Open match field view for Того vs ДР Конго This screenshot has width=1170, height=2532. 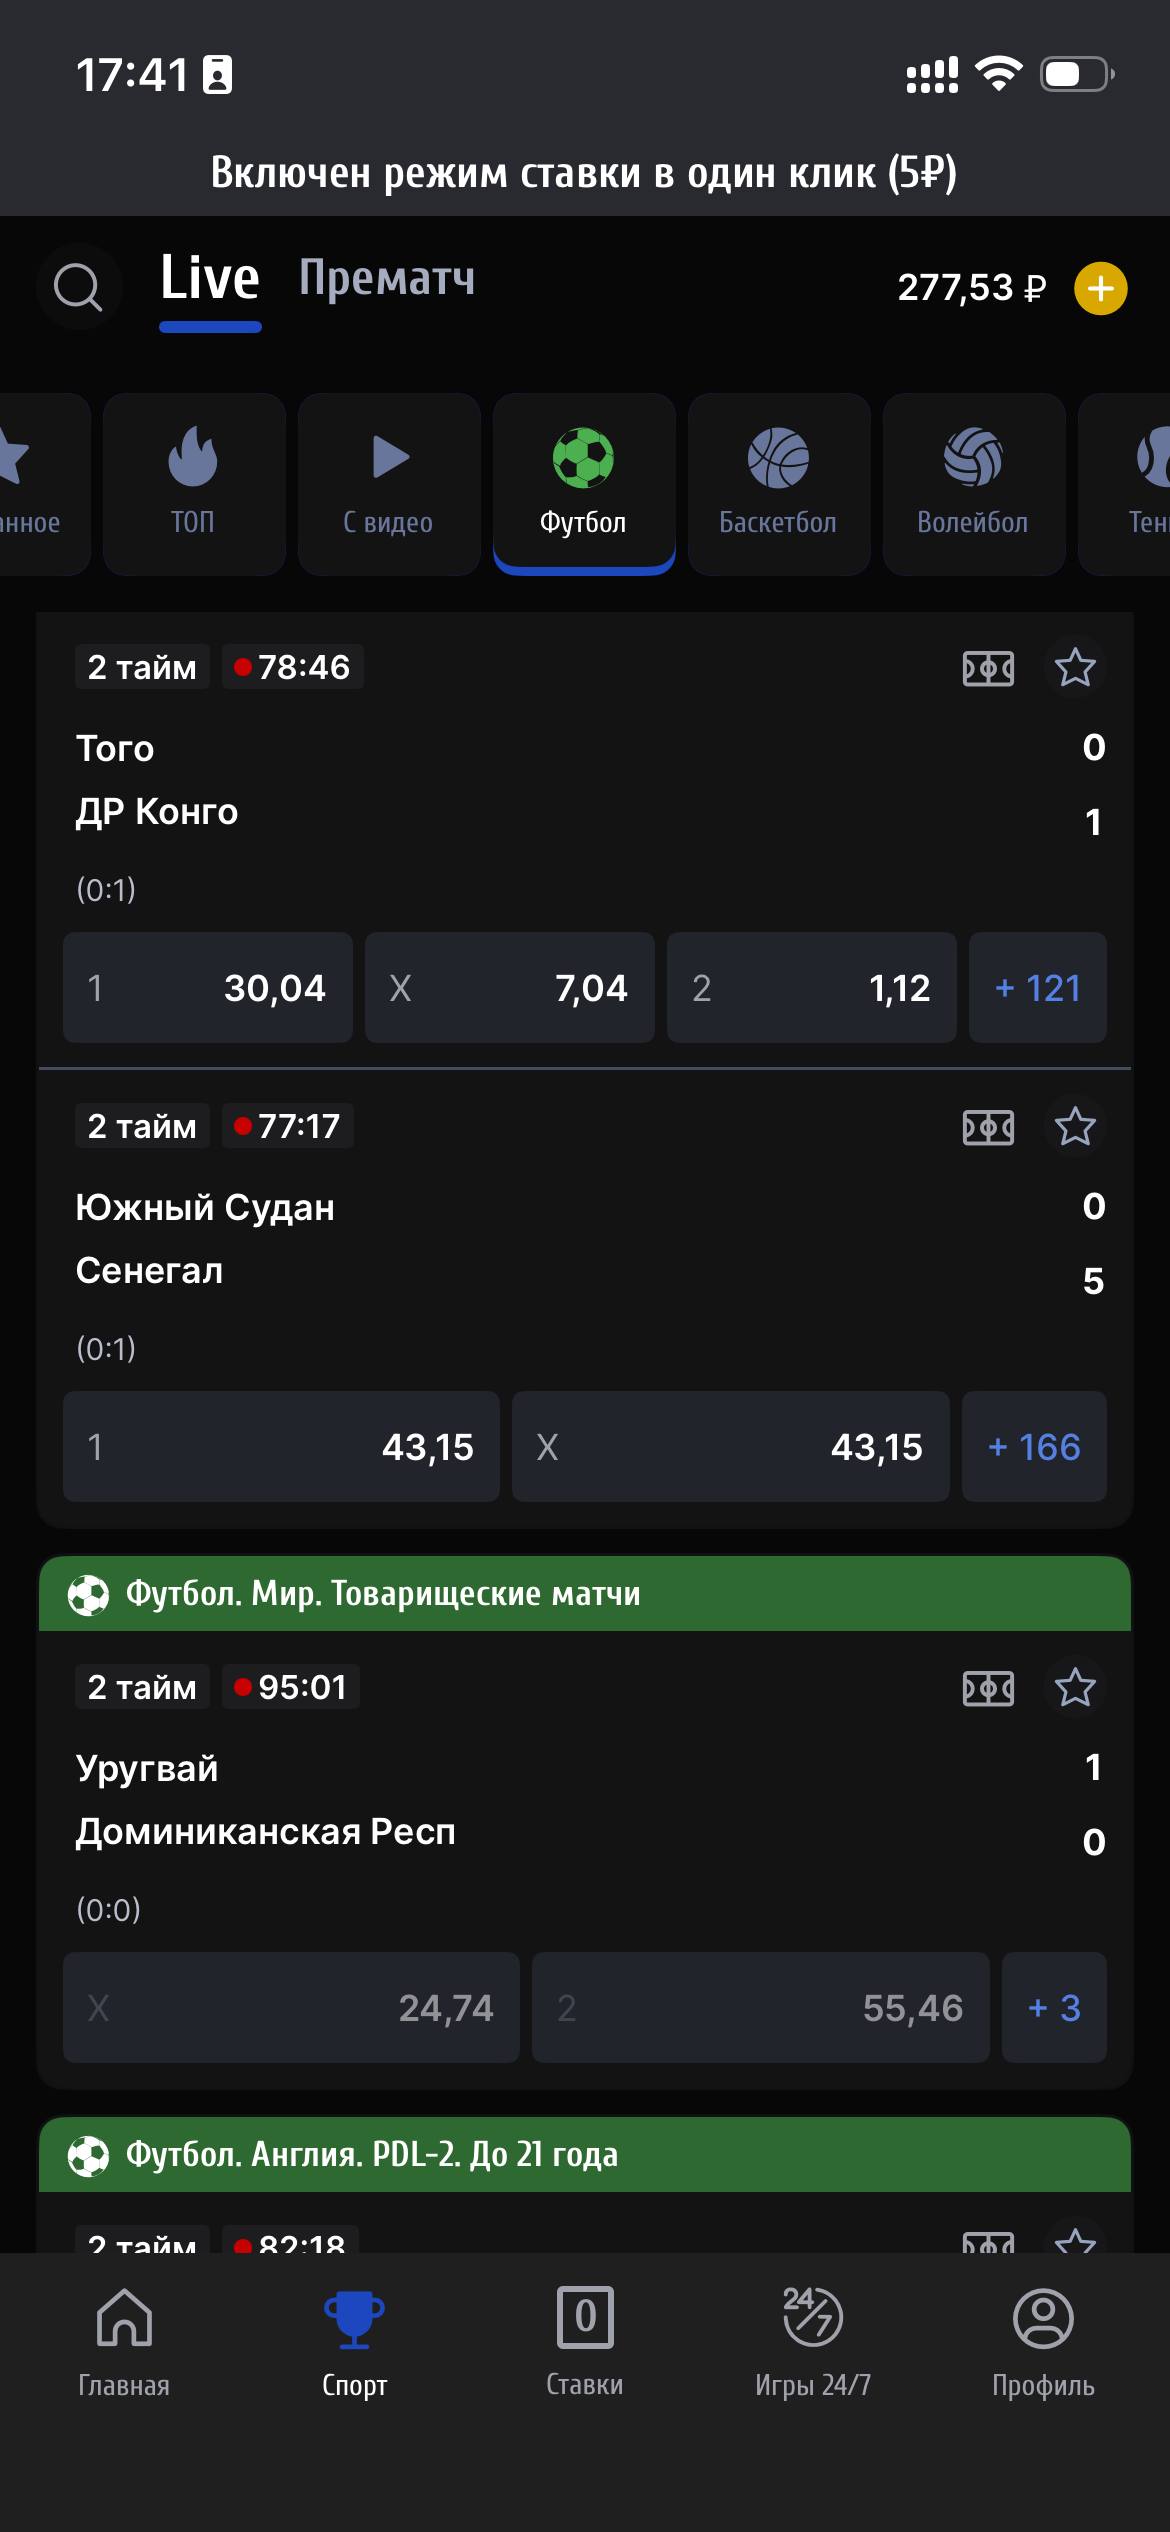point(988,668)
